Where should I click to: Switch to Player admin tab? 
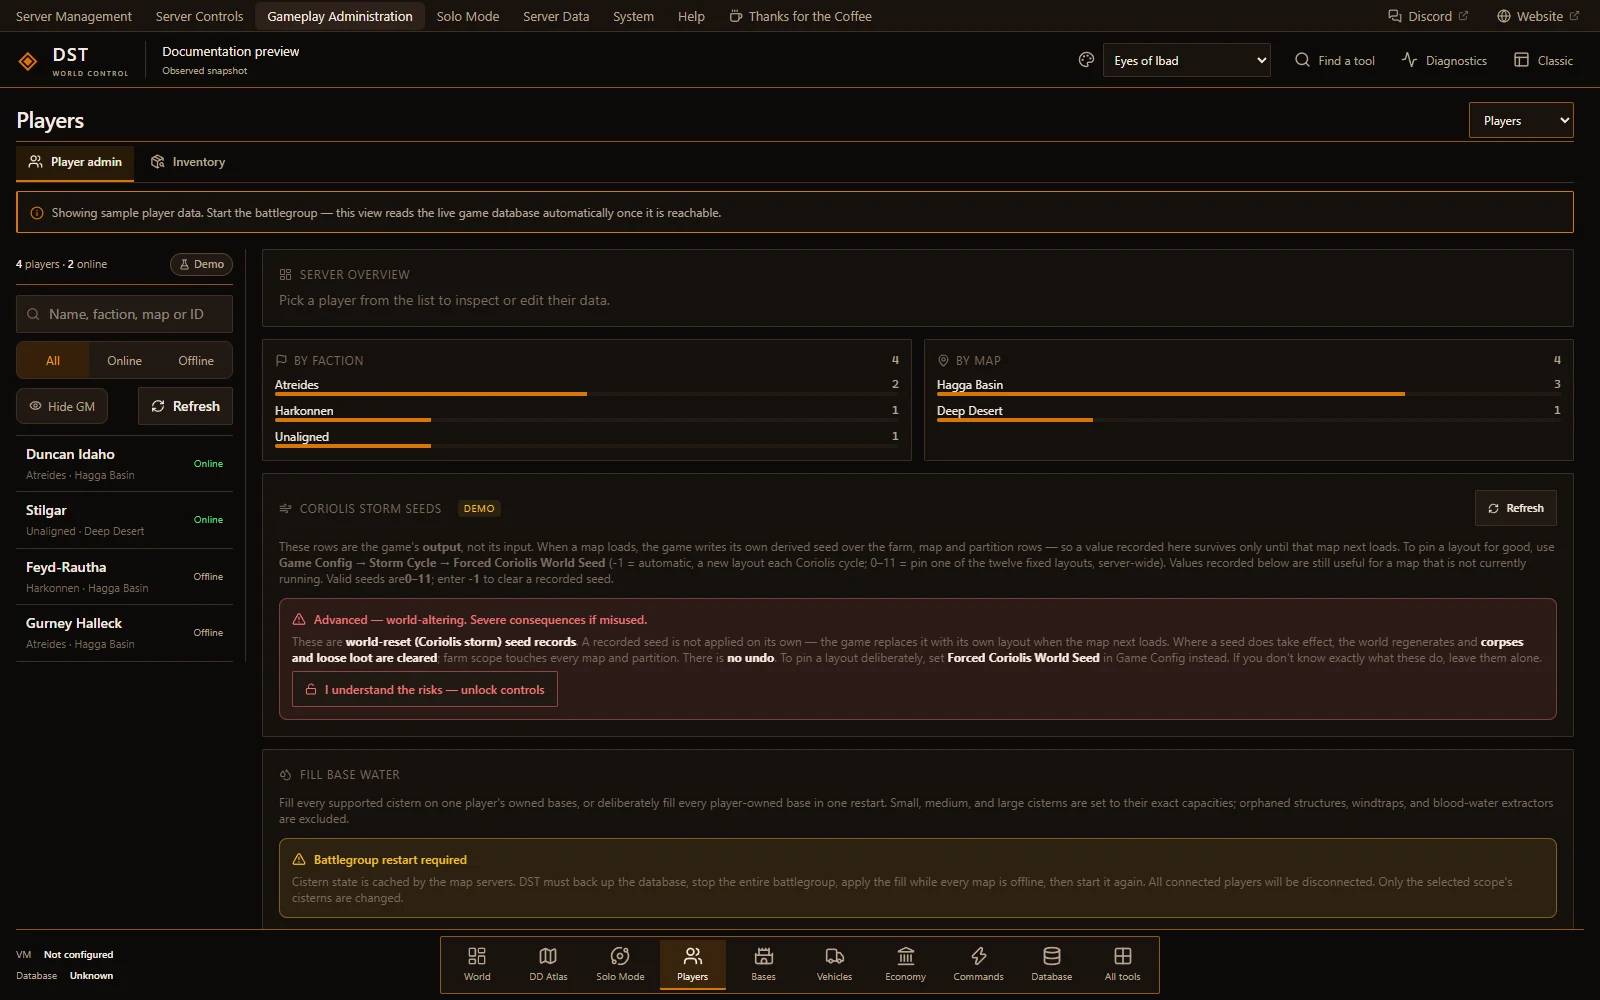(75, 162)
